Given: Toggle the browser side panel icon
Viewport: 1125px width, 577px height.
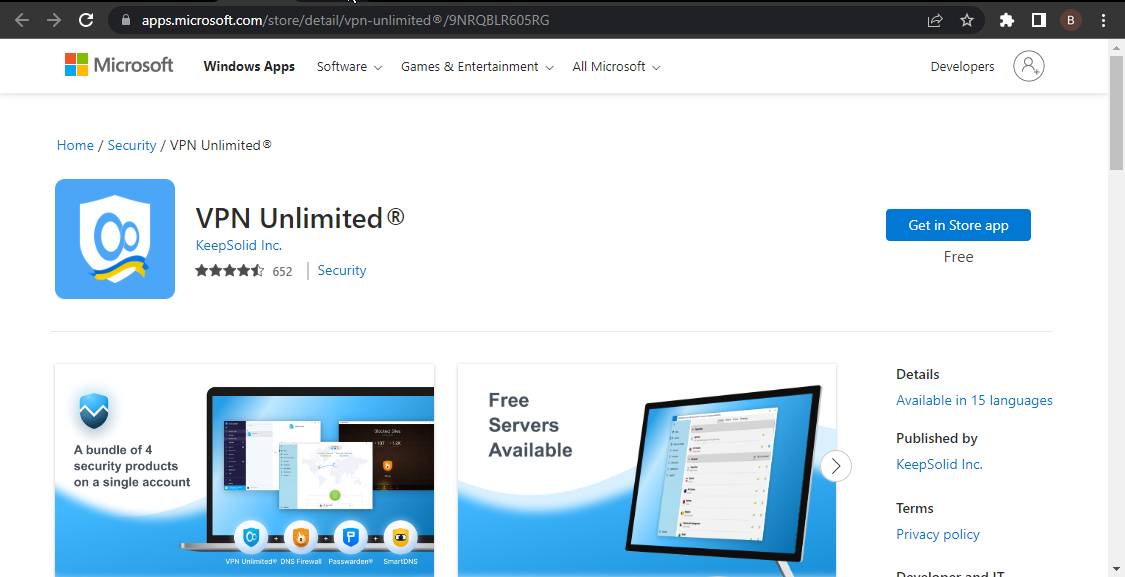Looking at the screenshot, I should [1039, 20].
